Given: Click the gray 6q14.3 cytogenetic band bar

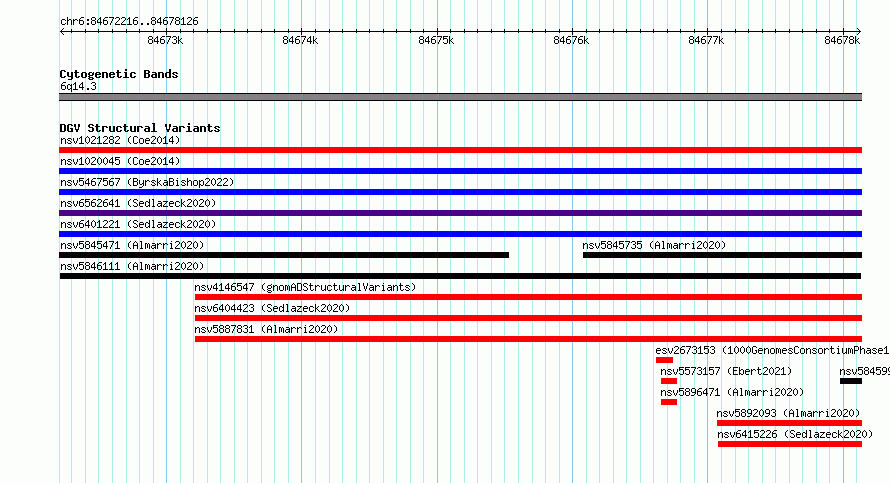Looking at the screenshot, I should (460, 97).
